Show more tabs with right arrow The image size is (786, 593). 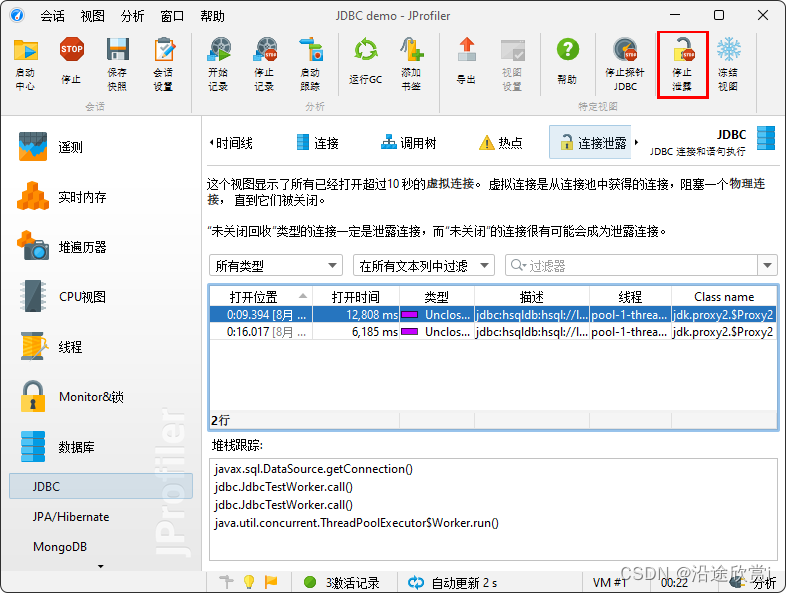point(636,142)
